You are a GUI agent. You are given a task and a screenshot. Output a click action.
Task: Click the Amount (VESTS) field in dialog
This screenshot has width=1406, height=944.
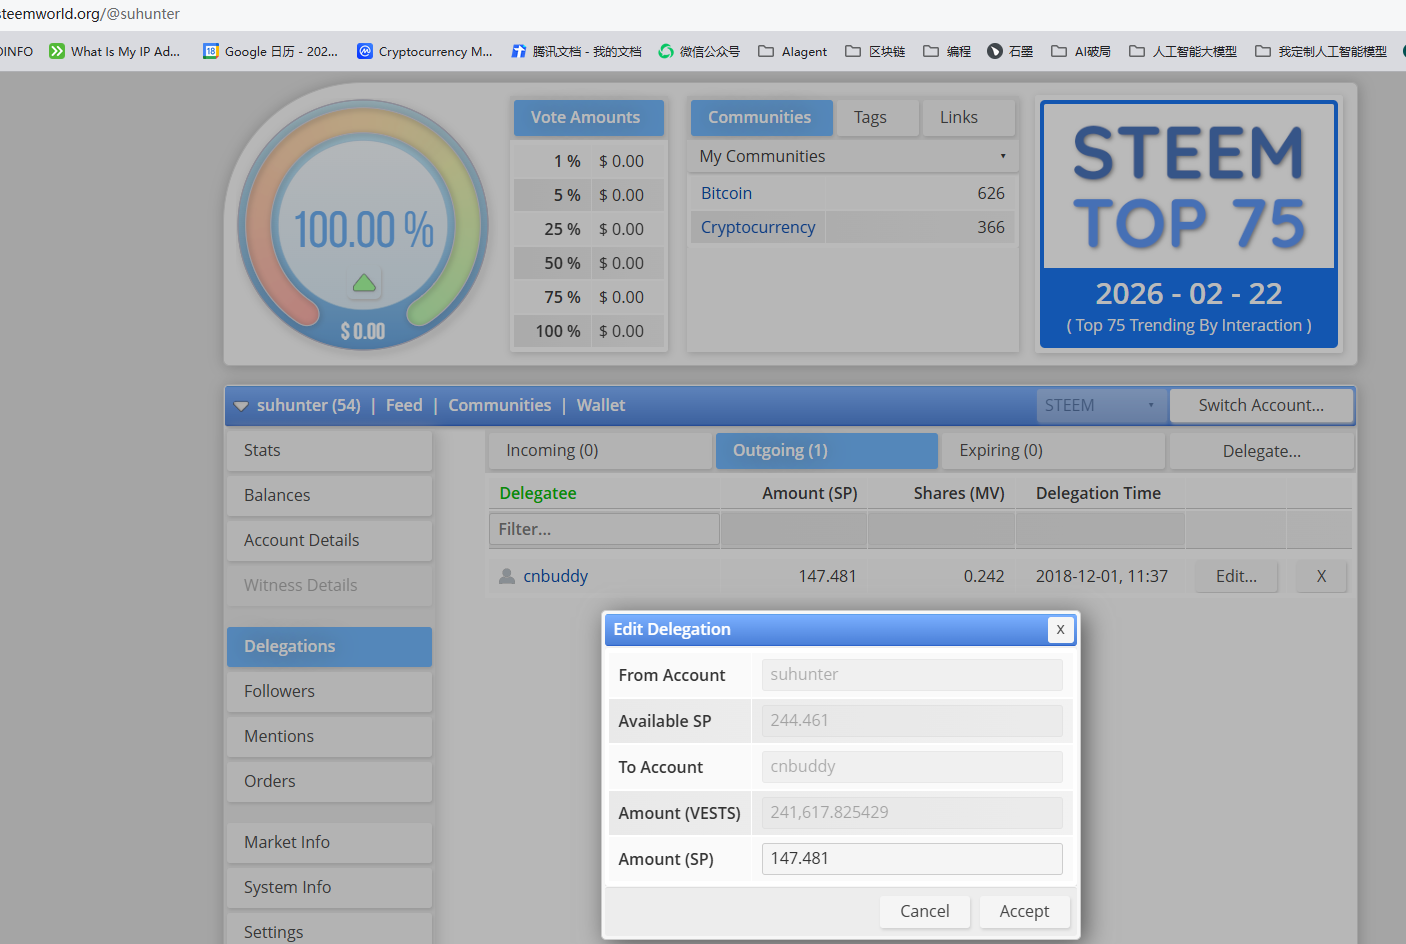pos(912,812)
